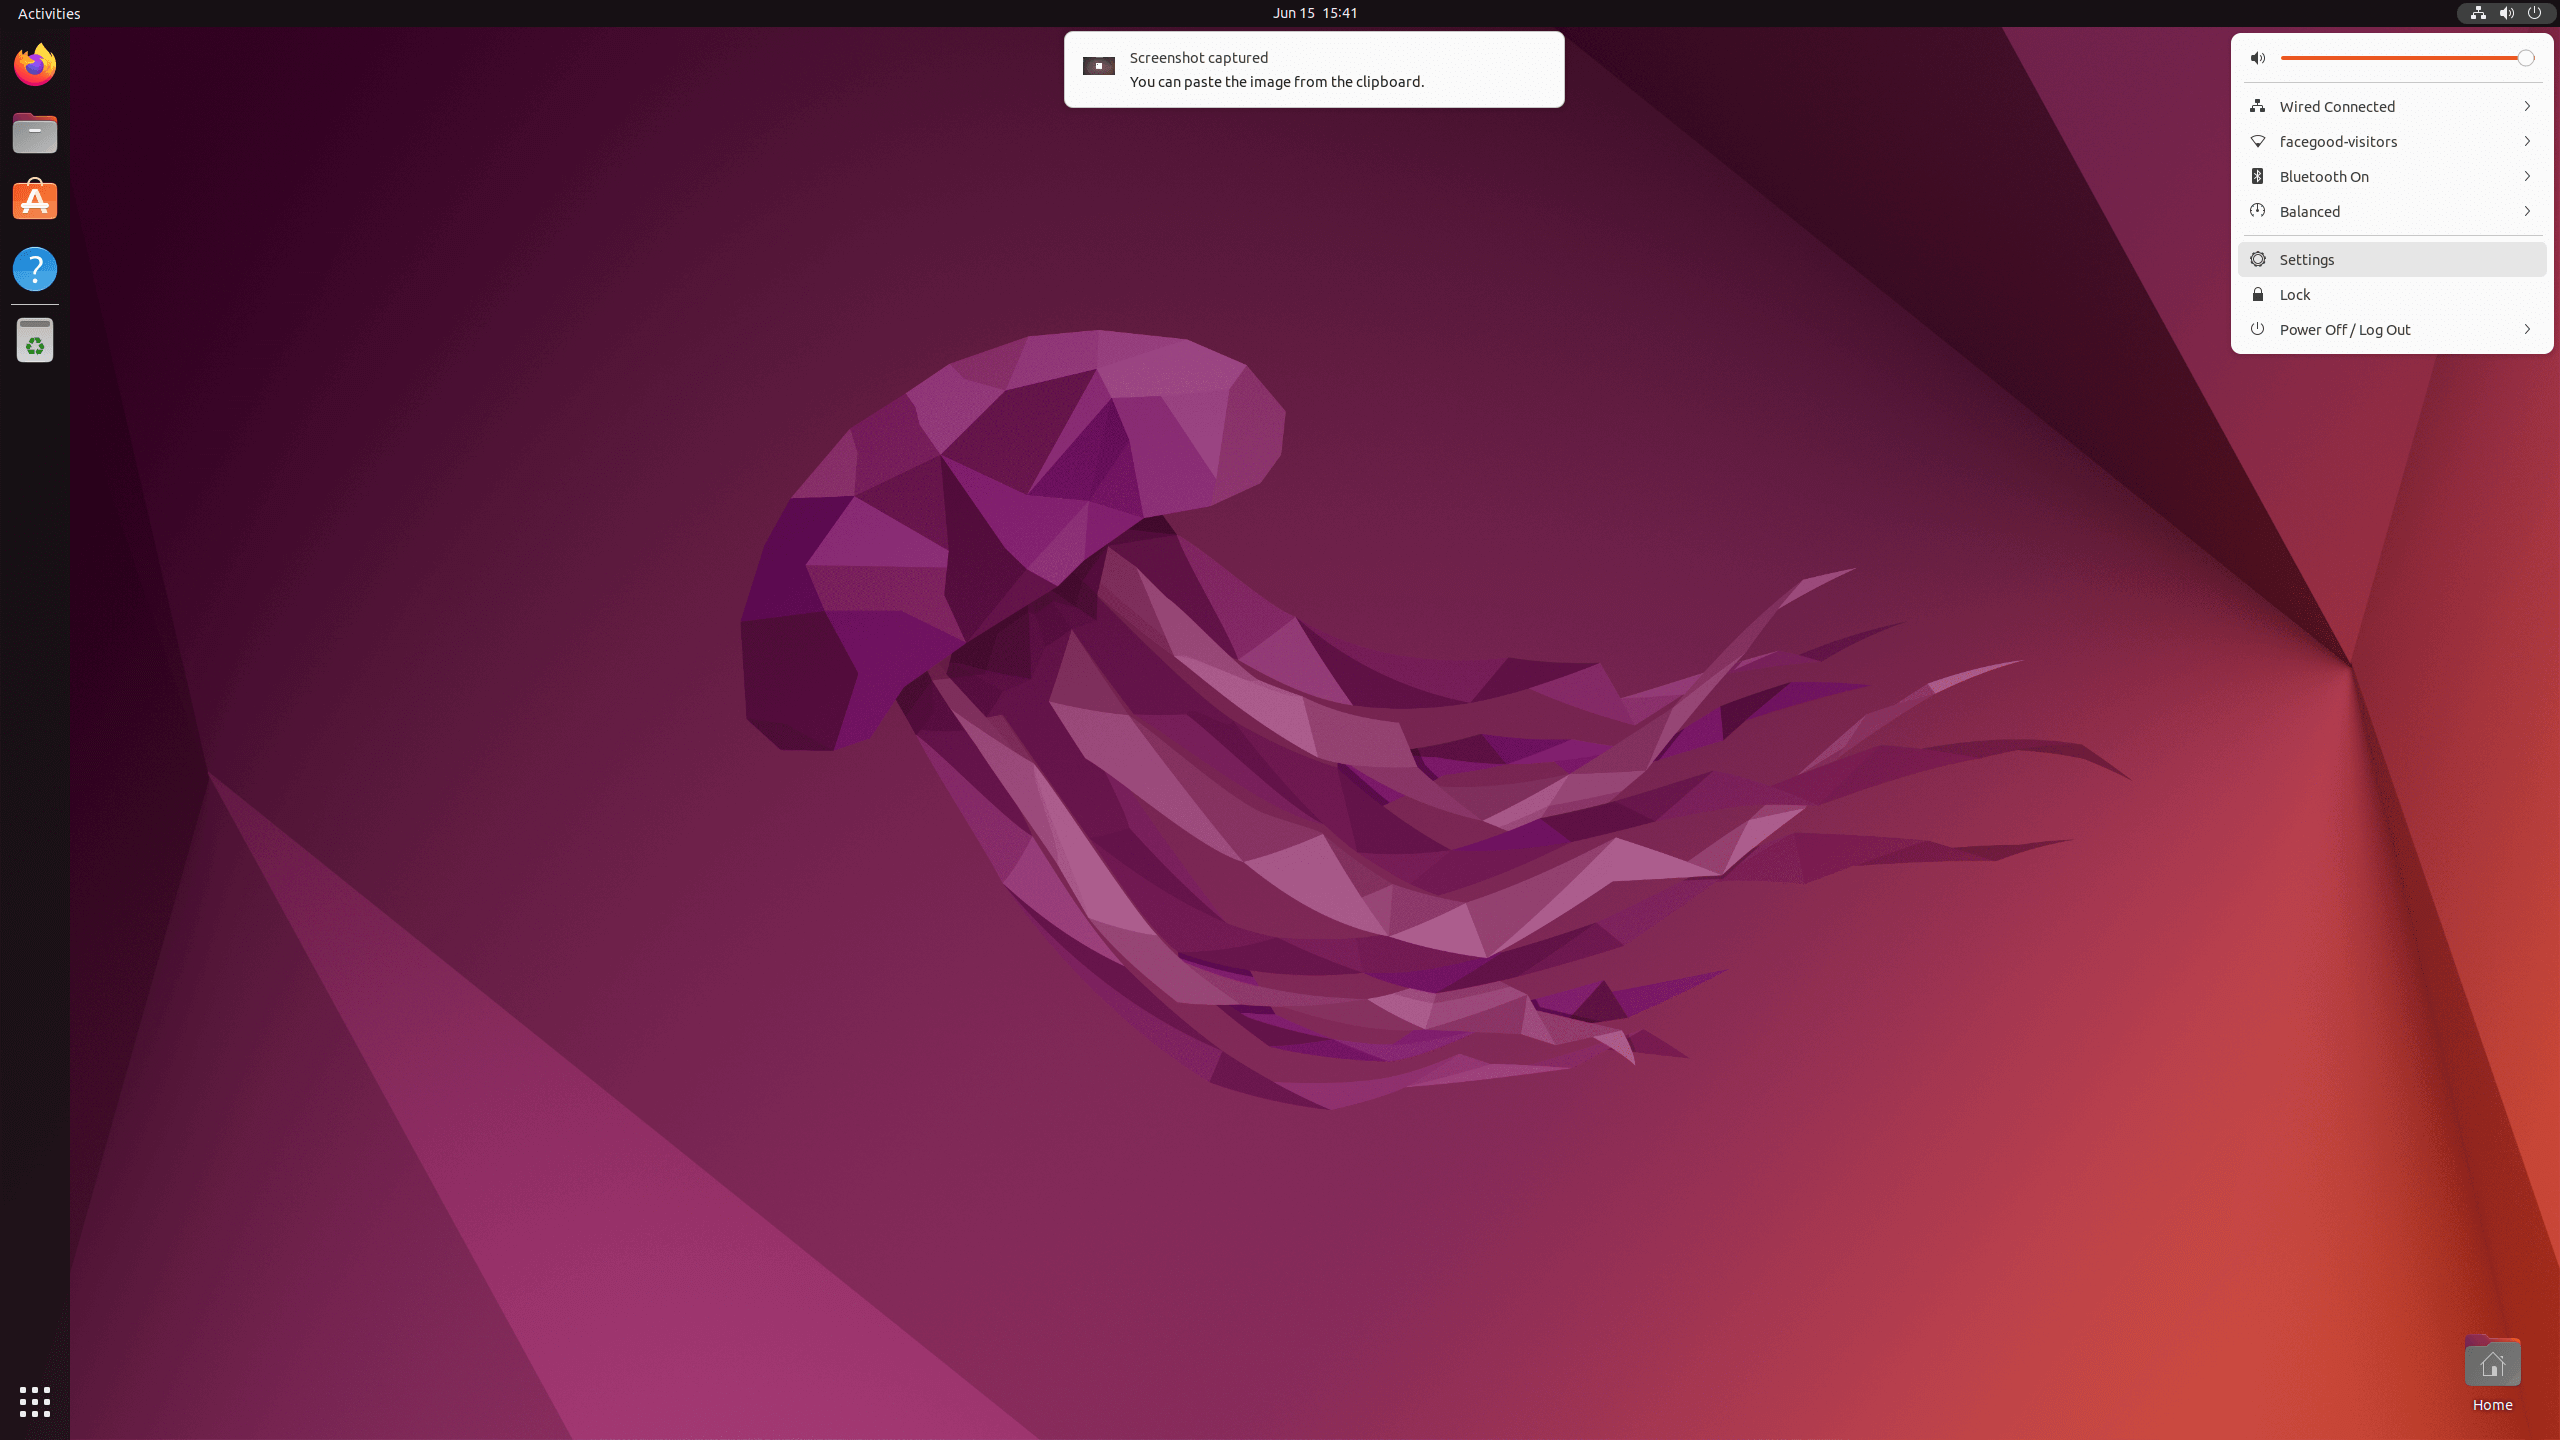Image resolution: width=2560 pixels, height=1440 pixels.
Task: Select Power Off / Log Out entry
Action: 2392,329
